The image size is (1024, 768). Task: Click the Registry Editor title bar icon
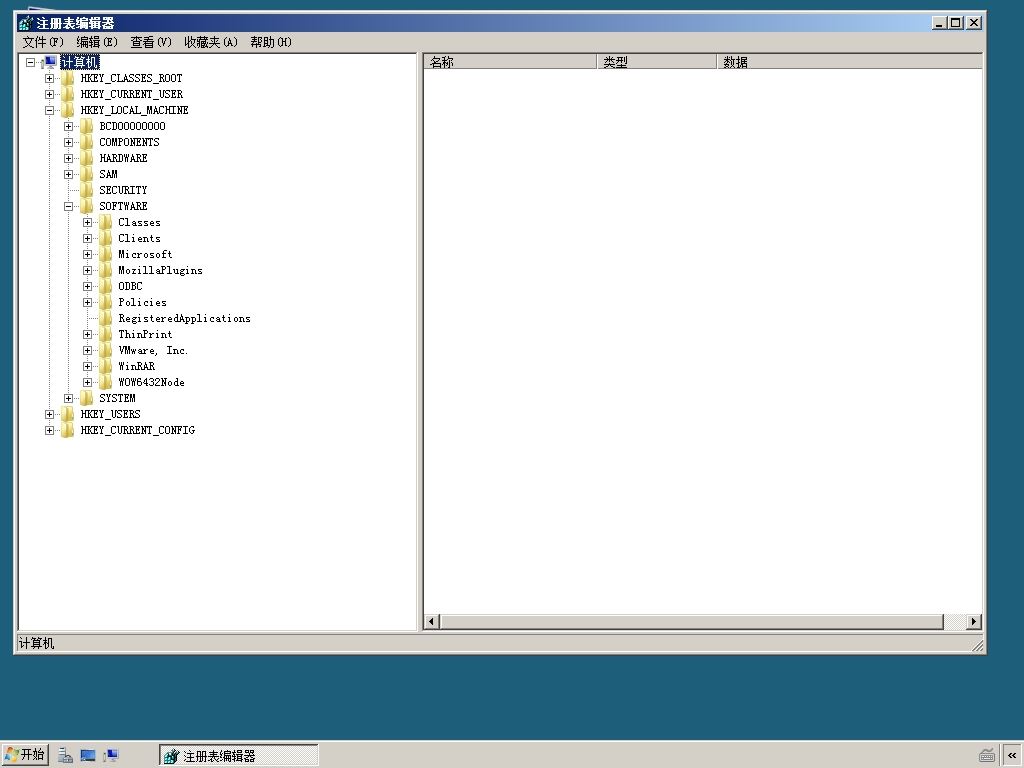(25, 23)
